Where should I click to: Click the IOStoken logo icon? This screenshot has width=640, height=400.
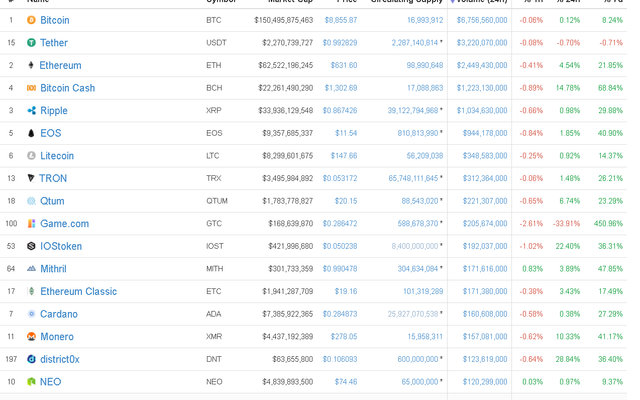tap(31, 246)
